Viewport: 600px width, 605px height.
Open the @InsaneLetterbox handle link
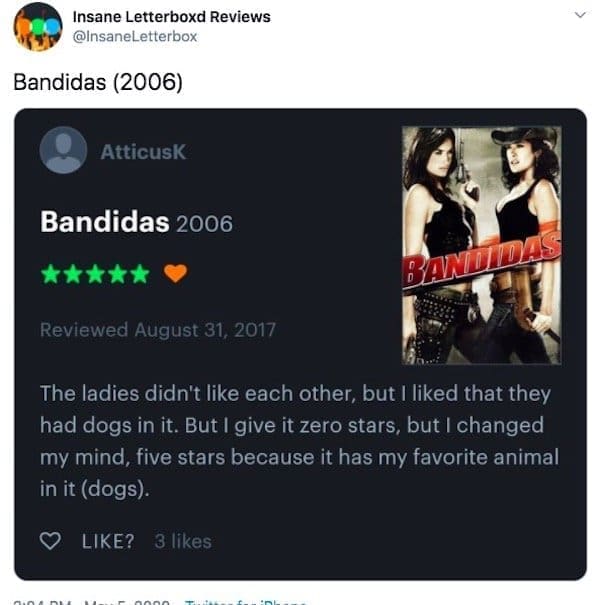[x=135, y=37]
